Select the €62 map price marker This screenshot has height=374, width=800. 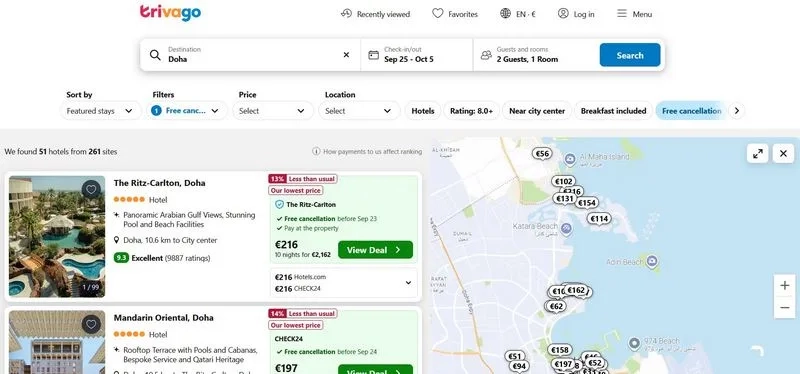click(x=556, y=306)
